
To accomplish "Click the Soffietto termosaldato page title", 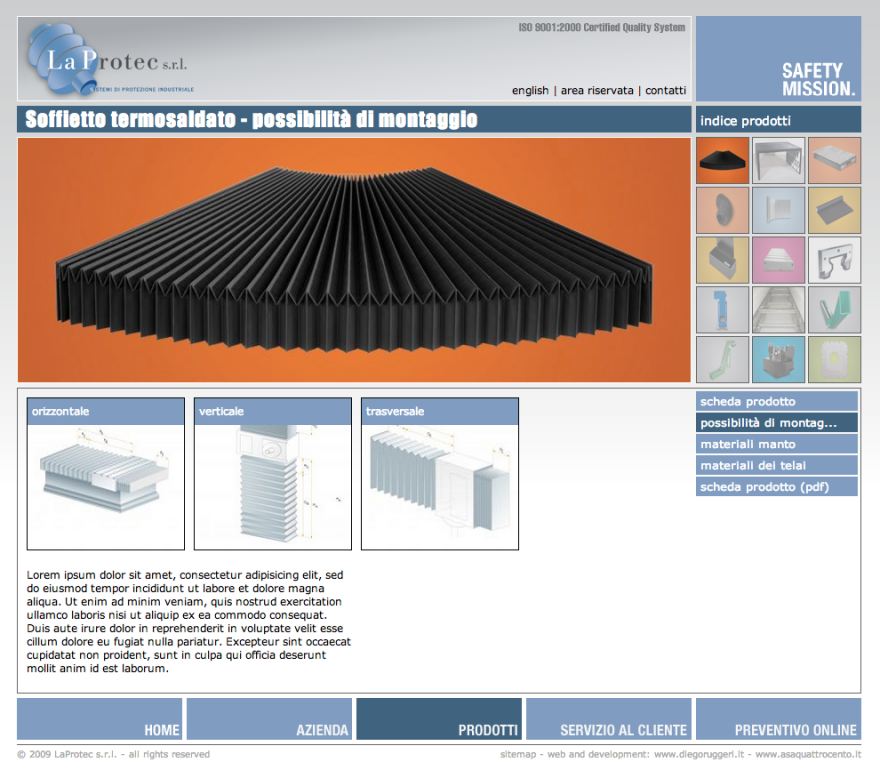I will point(251,120).
